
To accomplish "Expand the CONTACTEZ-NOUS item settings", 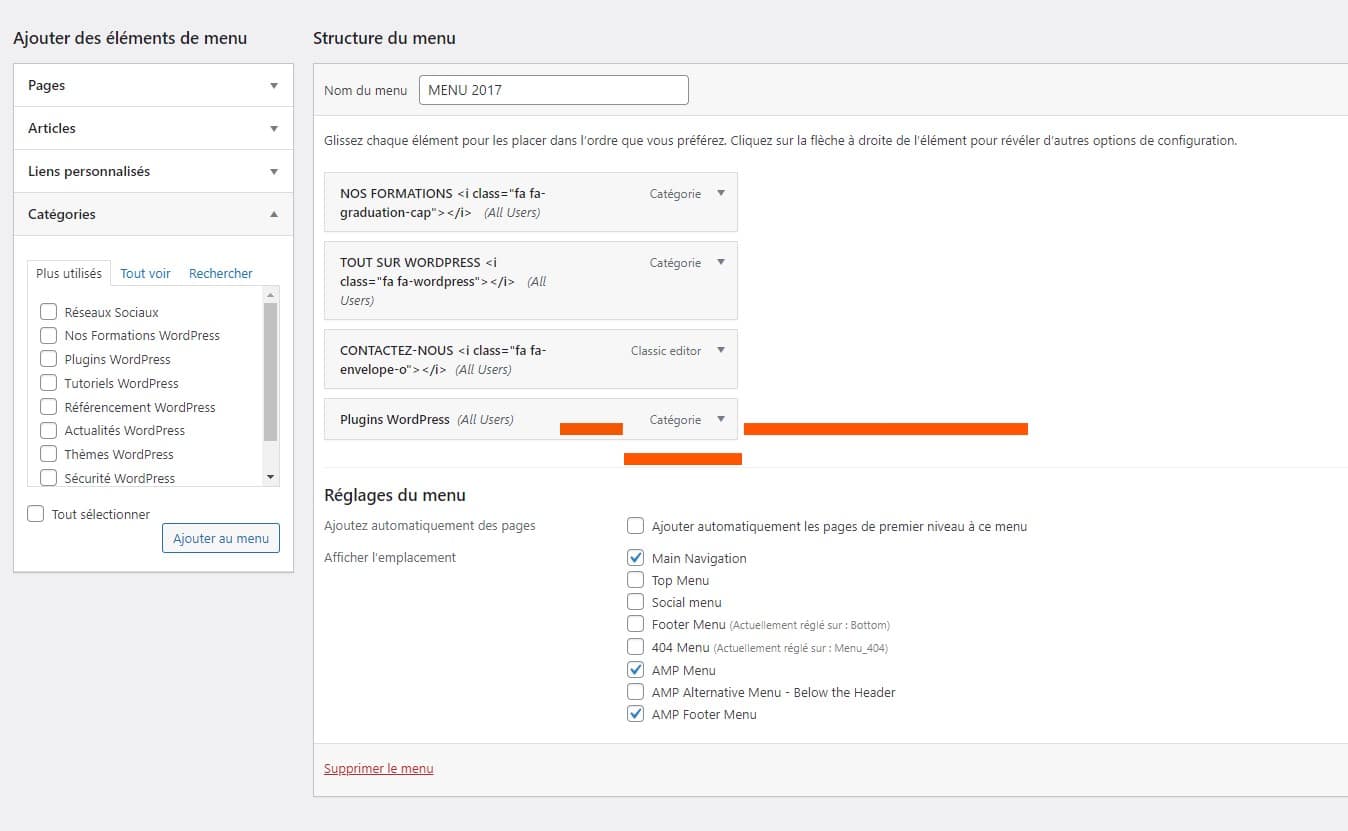I will coord(719,351).
